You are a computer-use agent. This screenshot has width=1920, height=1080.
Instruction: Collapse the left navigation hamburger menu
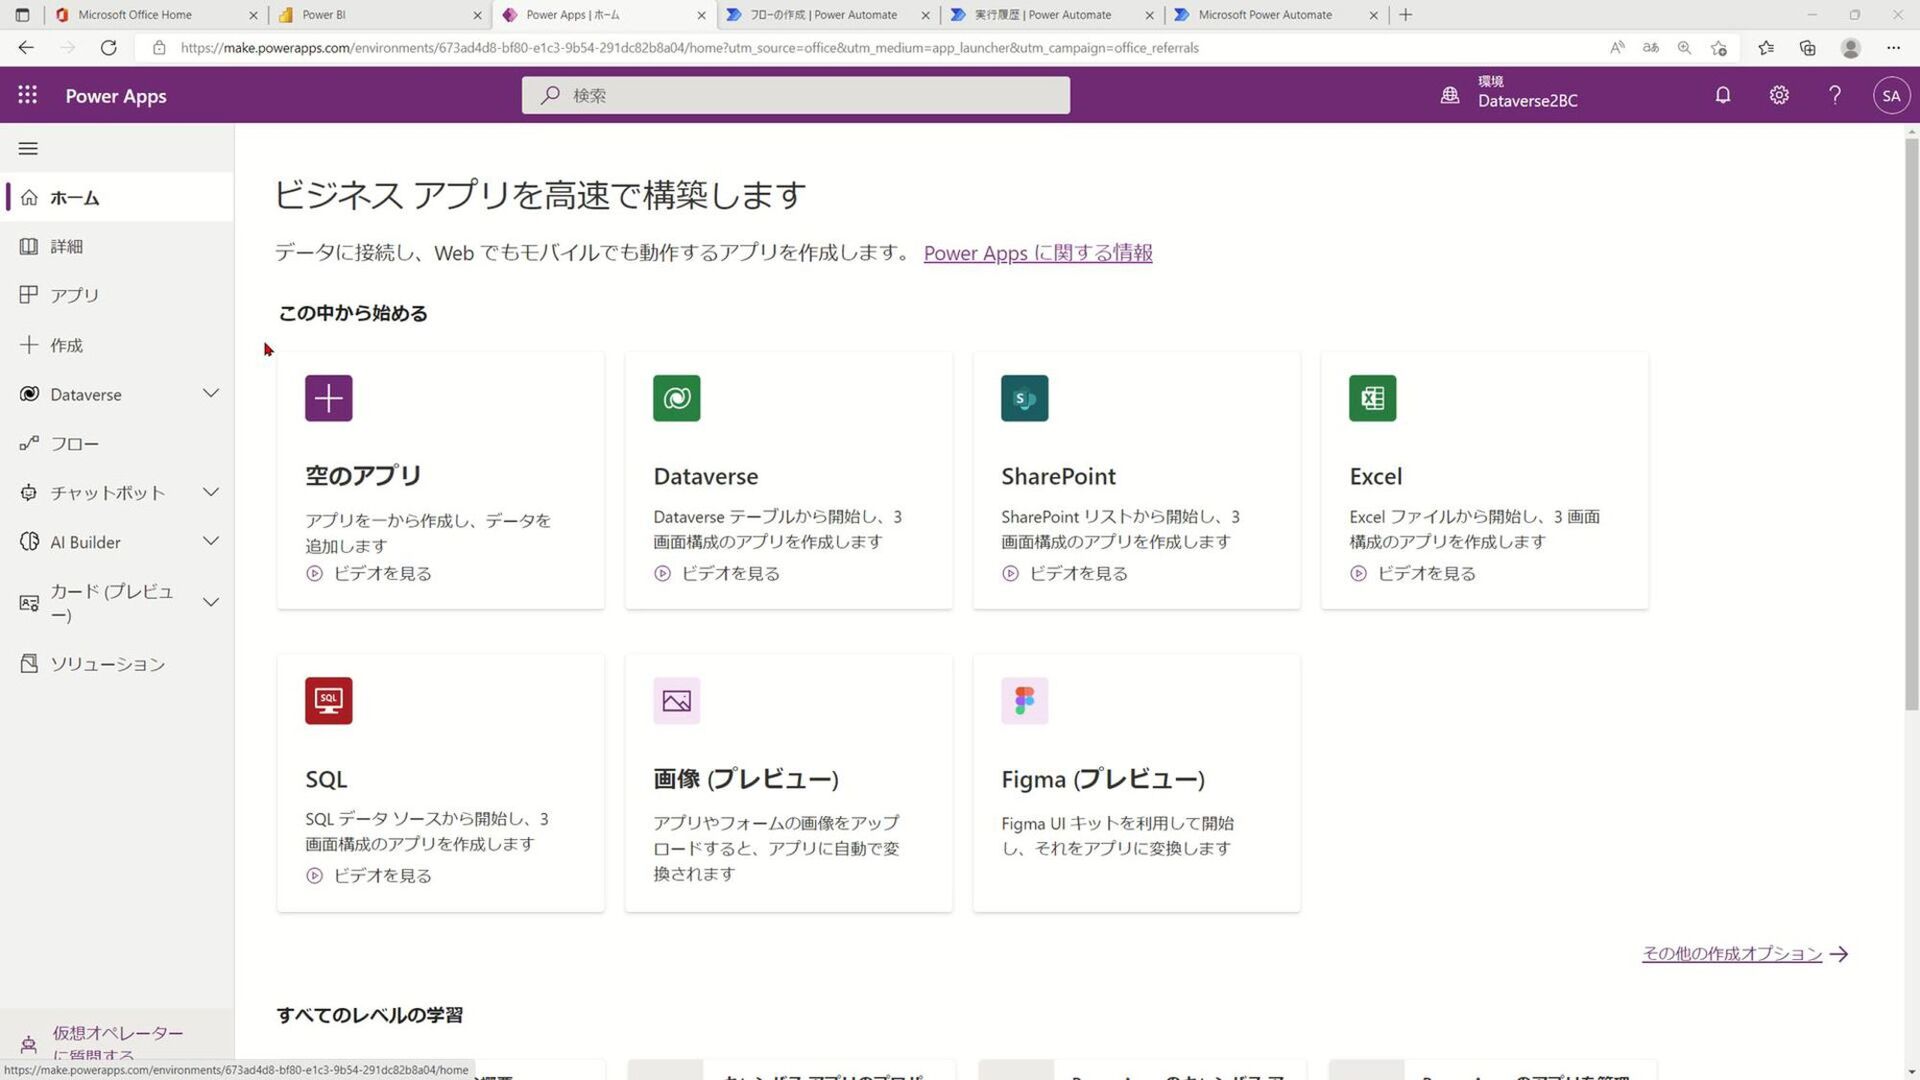coord(28,148)
